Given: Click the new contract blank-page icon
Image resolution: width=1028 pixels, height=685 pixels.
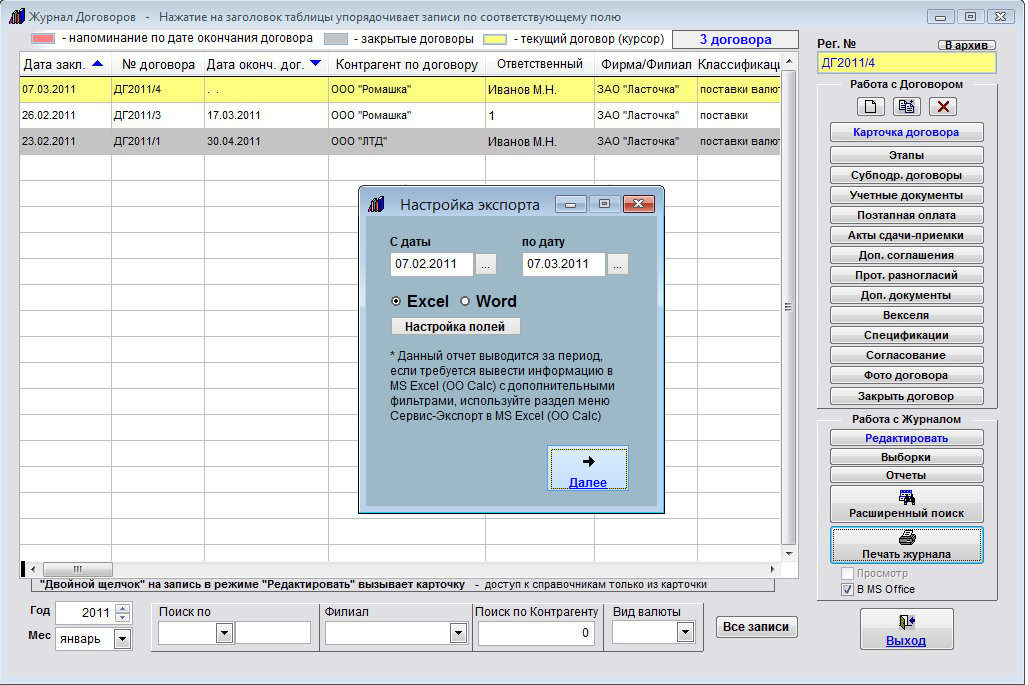Looking at the screenshot, I should 870,106.
